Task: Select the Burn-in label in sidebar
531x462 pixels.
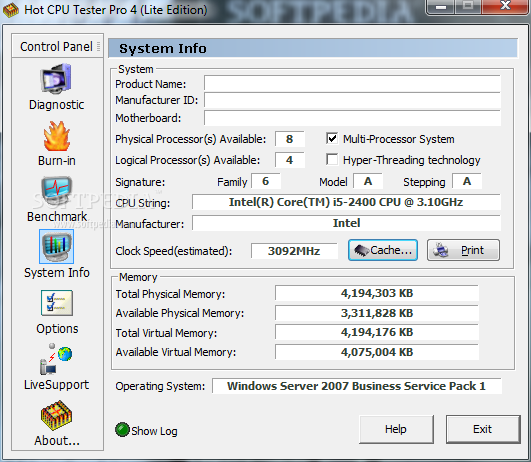Action: click(x=57, y=161)
